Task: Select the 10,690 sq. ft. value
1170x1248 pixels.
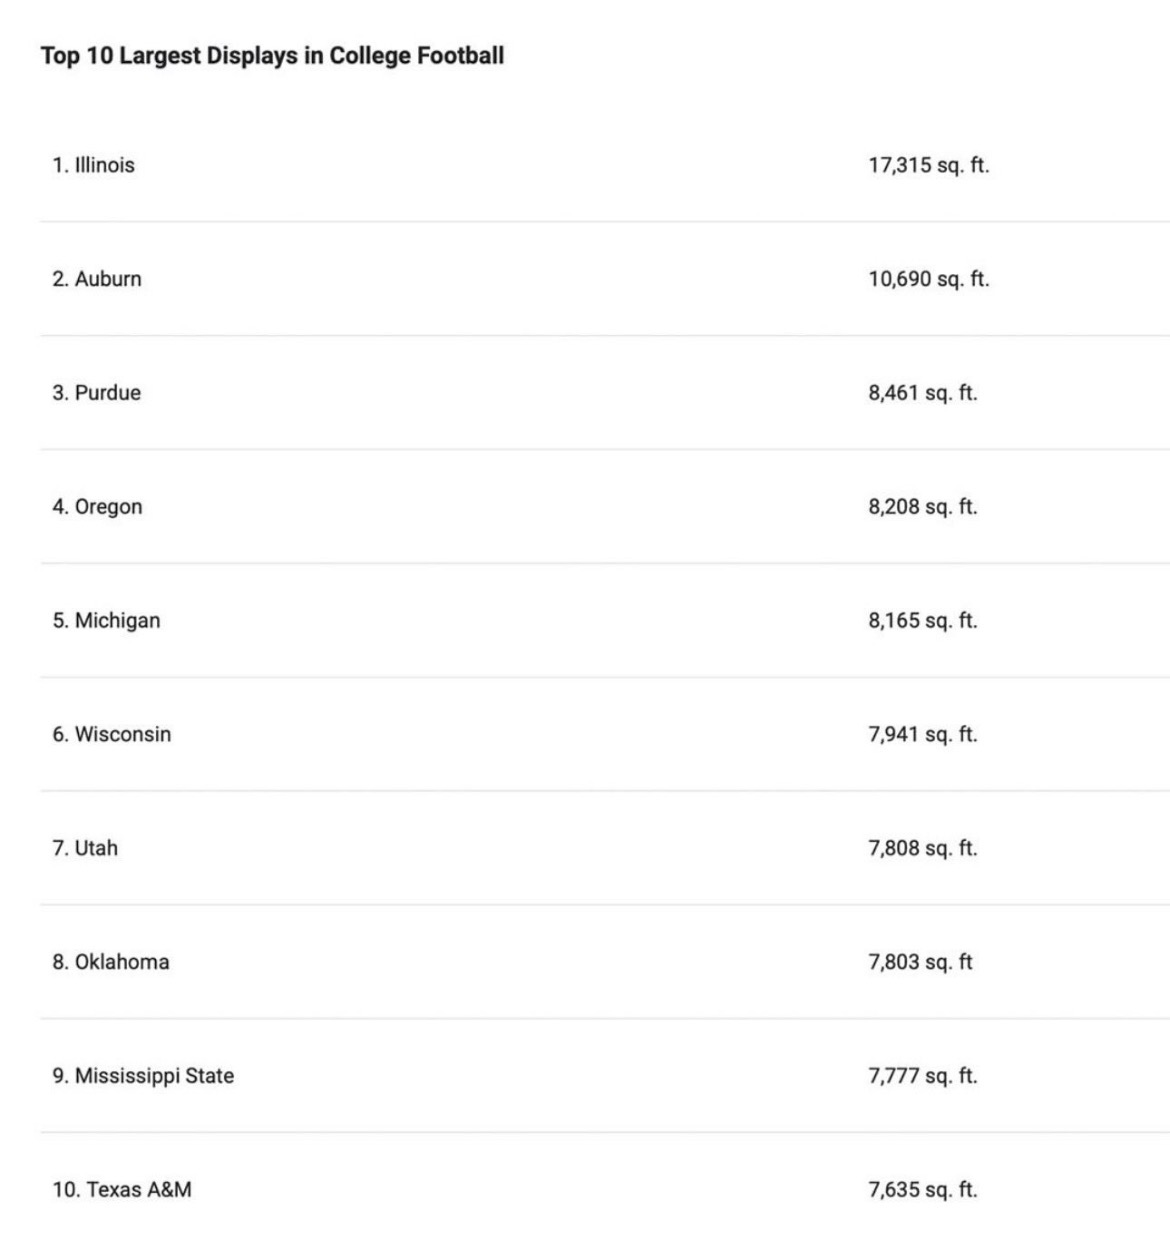Action: [x=929, y=280]
